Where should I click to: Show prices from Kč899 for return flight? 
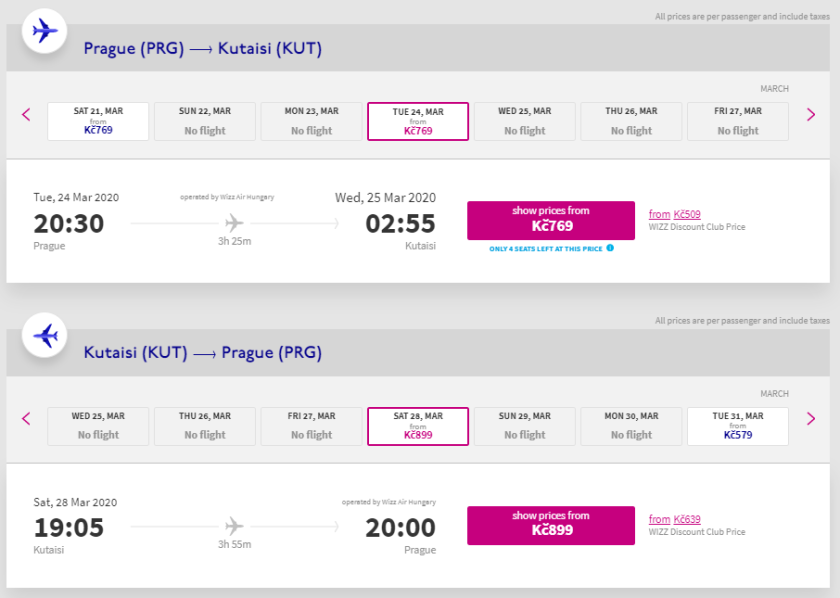550,524
